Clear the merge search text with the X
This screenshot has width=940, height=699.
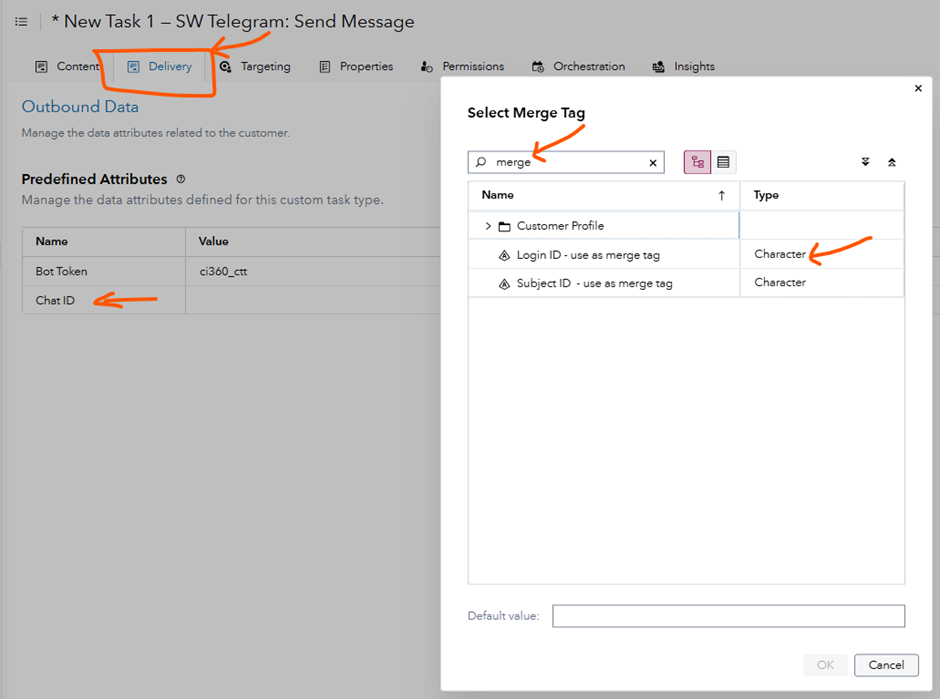pyautogui.click(x=653, y=161)
